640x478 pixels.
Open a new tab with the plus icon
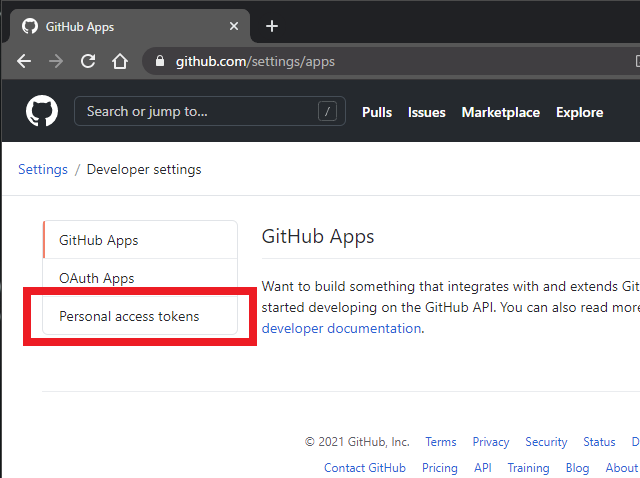coord(272,27)
